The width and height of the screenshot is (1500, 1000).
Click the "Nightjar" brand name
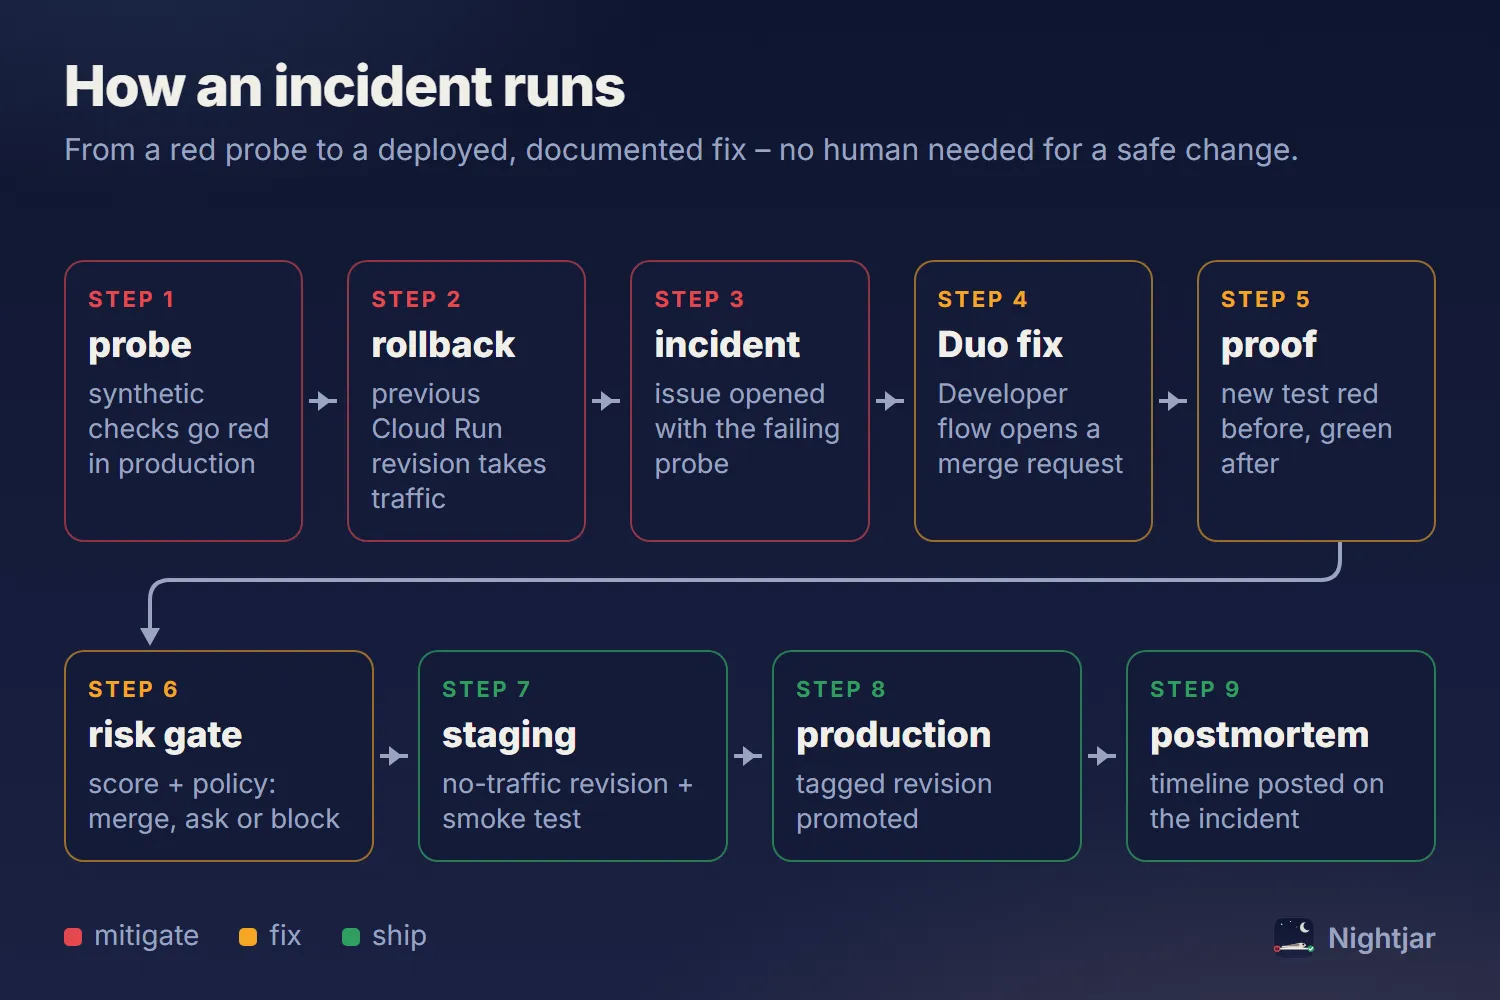pos(1382,938)
